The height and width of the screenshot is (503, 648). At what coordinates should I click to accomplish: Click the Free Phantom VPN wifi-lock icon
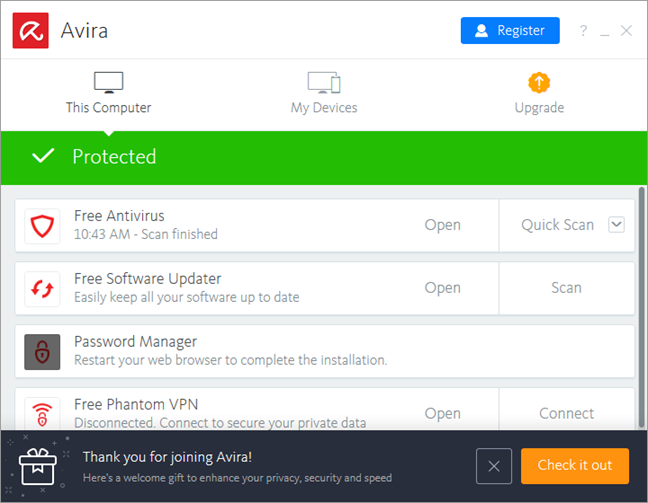pyautogui.click(x=42, y=414)
